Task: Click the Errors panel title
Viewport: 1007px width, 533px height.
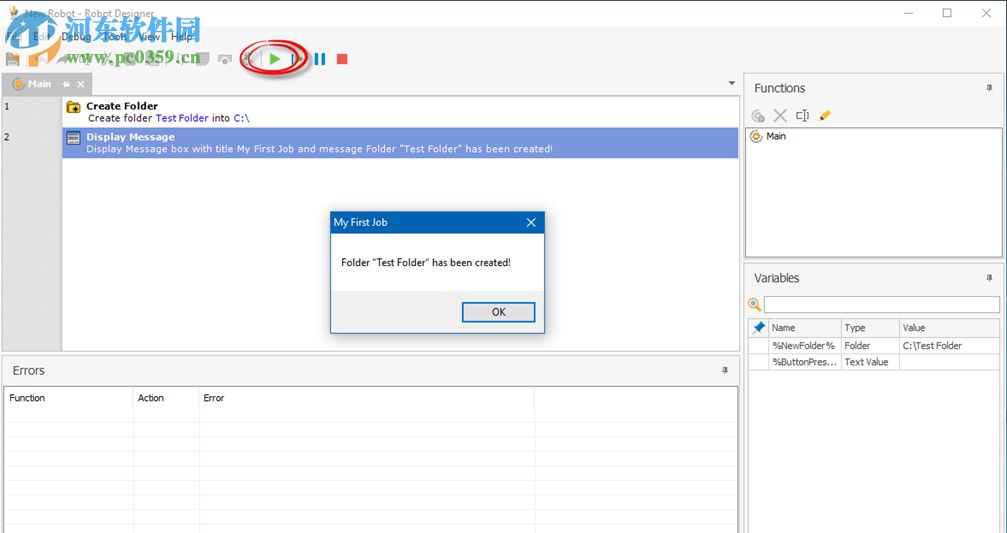Action: [x=28, y=371]
